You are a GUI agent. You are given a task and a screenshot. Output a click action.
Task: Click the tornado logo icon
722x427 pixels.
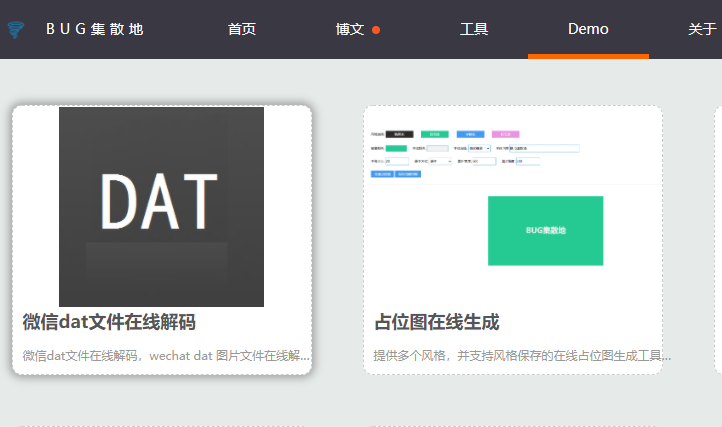coord(15,29)
